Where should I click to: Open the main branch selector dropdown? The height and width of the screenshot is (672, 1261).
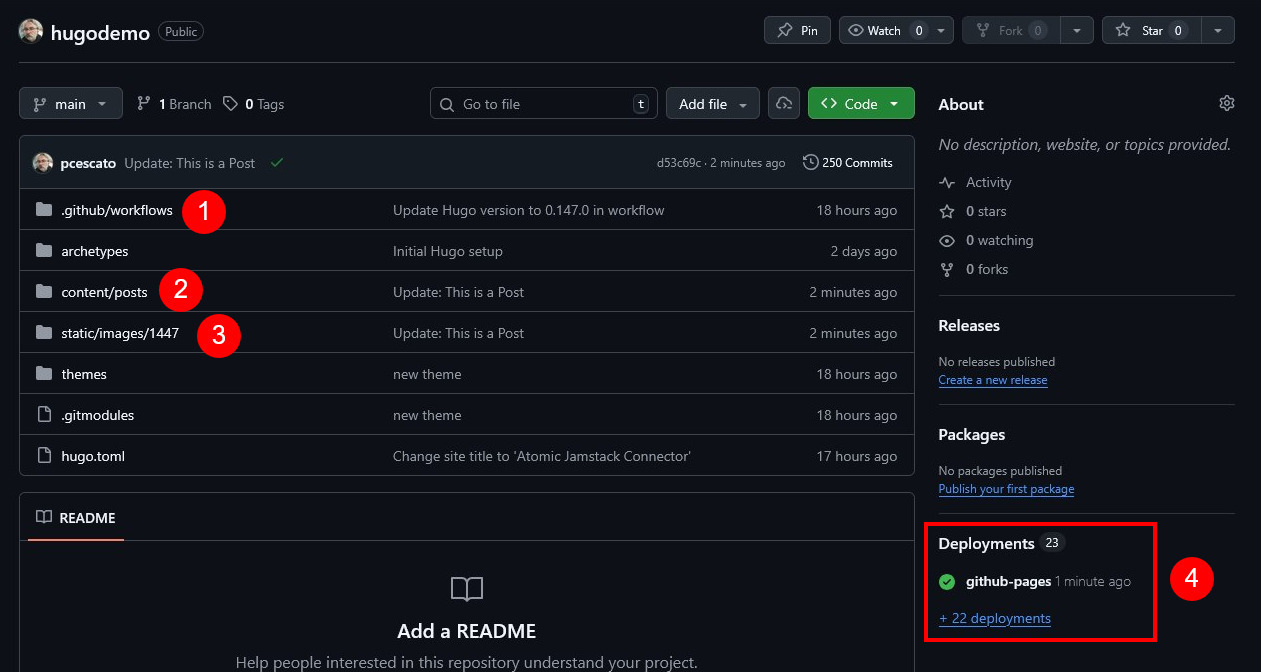pos(71,104)
